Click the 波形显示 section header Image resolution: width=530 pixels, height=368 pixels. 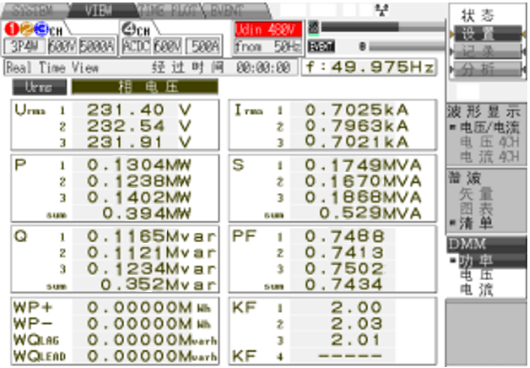pos(484,112)
